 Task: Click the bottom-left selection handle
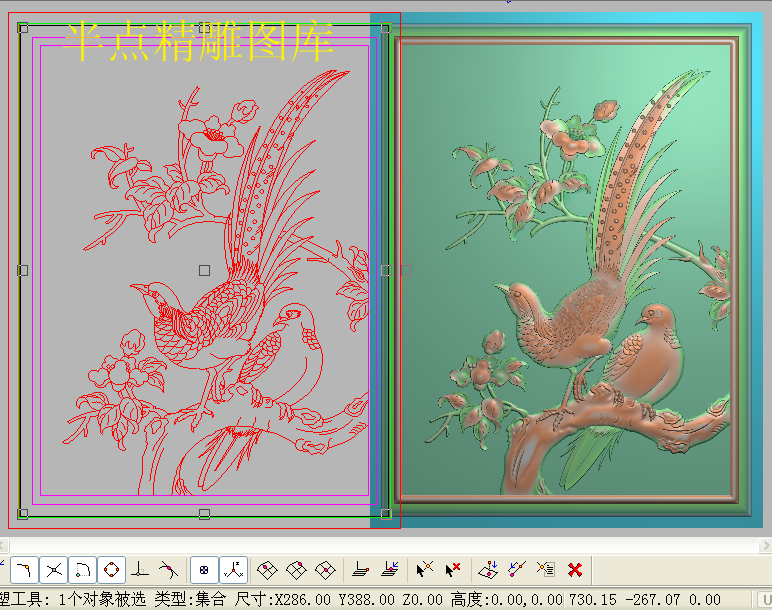(x=23, y=514)
